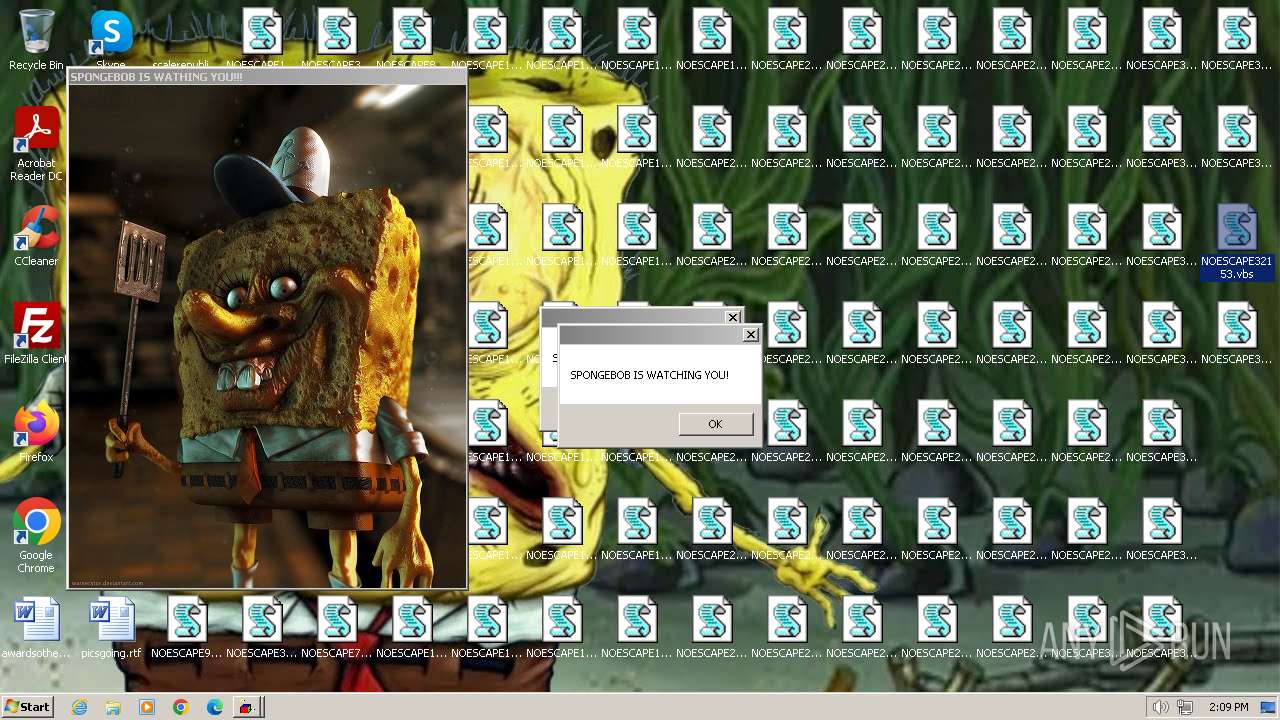Launch Internet Explorer from the taskbar
Viewport: 1280px width, 720px height.
(x=79, y=707)
